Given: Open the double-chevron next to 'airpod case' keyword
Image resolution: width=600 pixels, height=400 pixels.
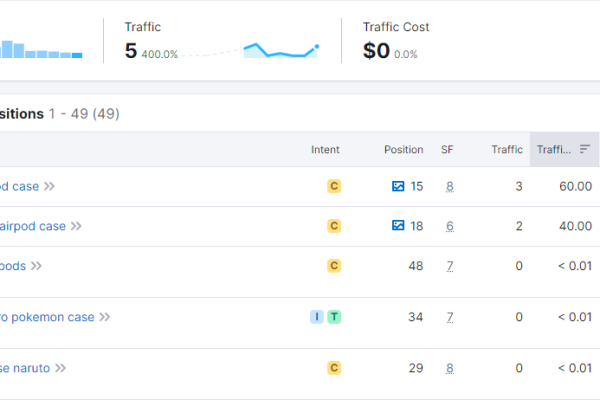Looking at the screenshot, I should (x=76, y=226).
